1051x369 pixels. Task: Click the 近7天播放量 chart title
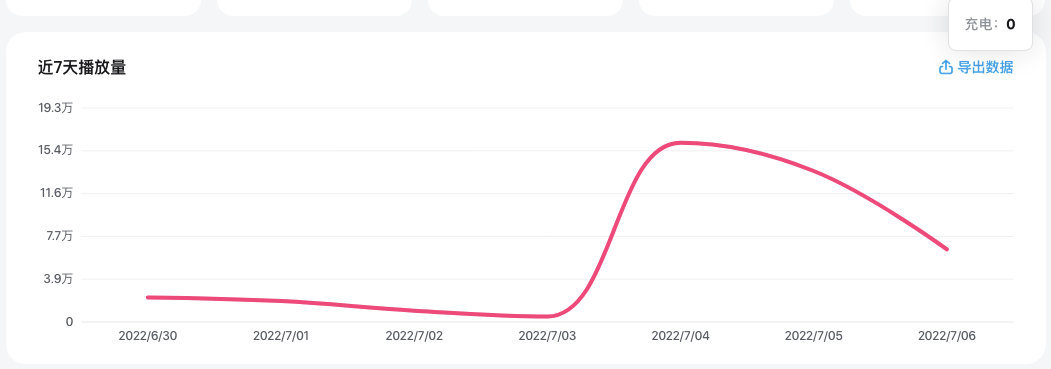tap(82, 68)
